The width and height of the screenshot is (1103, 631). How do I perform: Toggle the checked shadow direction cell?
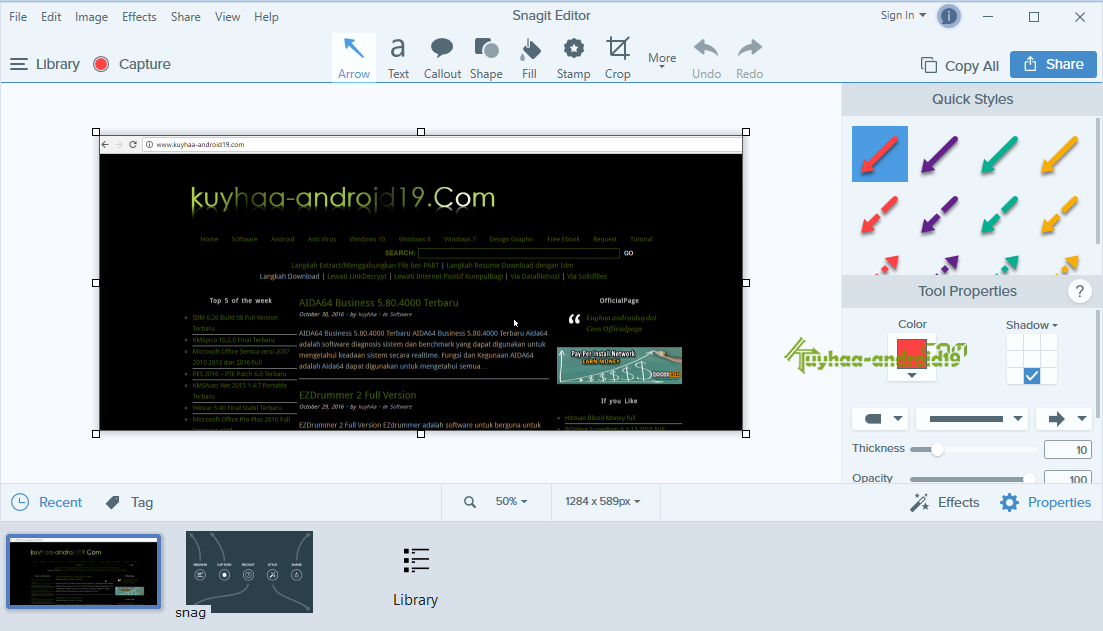(x=1032, y=376)
